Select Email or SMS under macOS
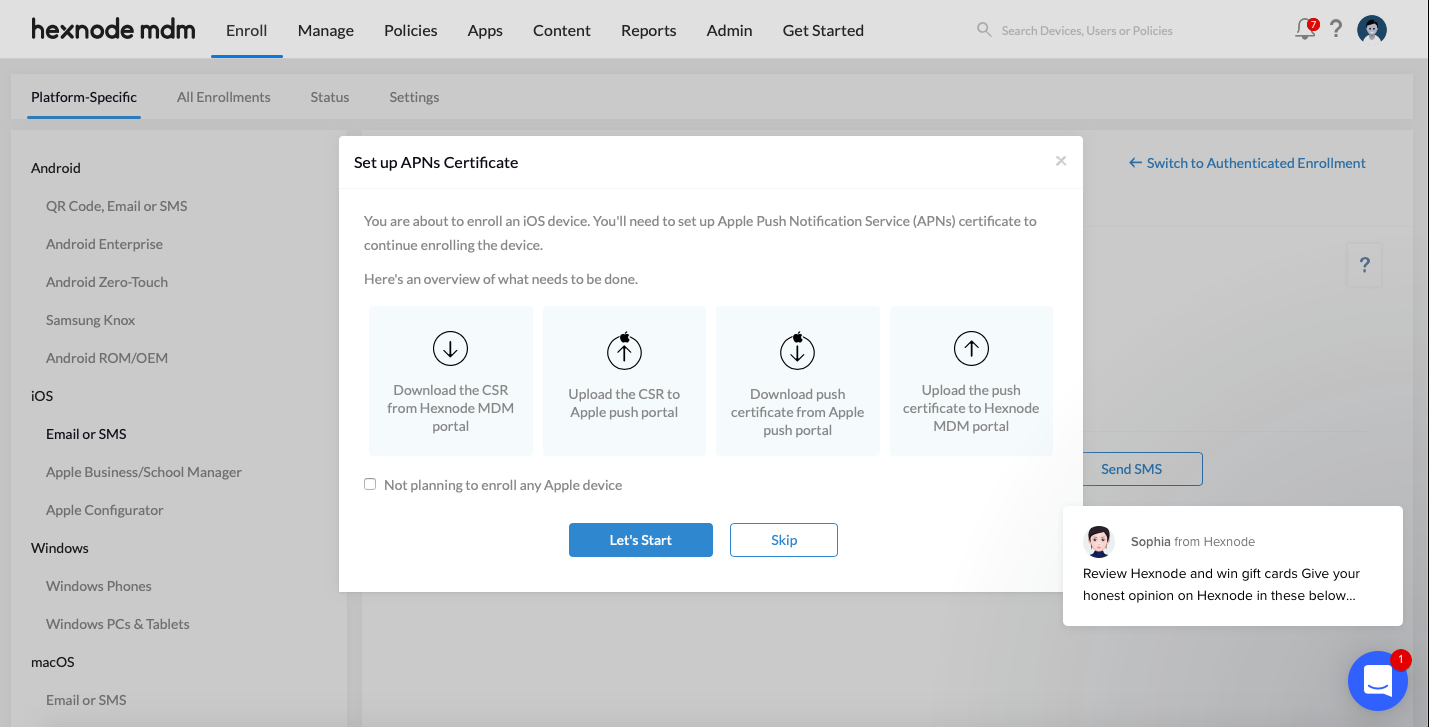The width and height of the screenshot is (1429, 727). point(86,700)
